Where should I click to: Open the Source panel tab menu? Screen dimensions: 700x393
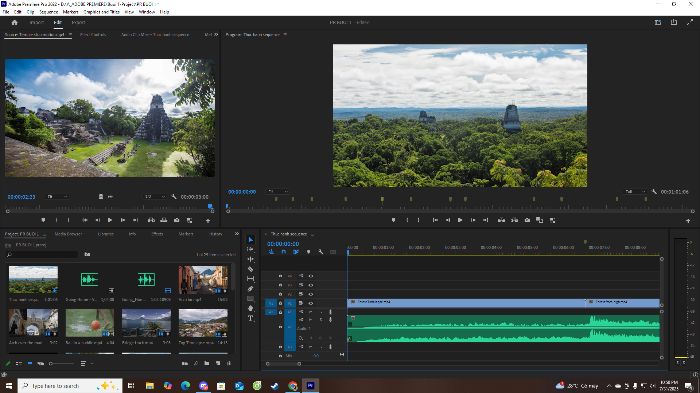[70, 34]
